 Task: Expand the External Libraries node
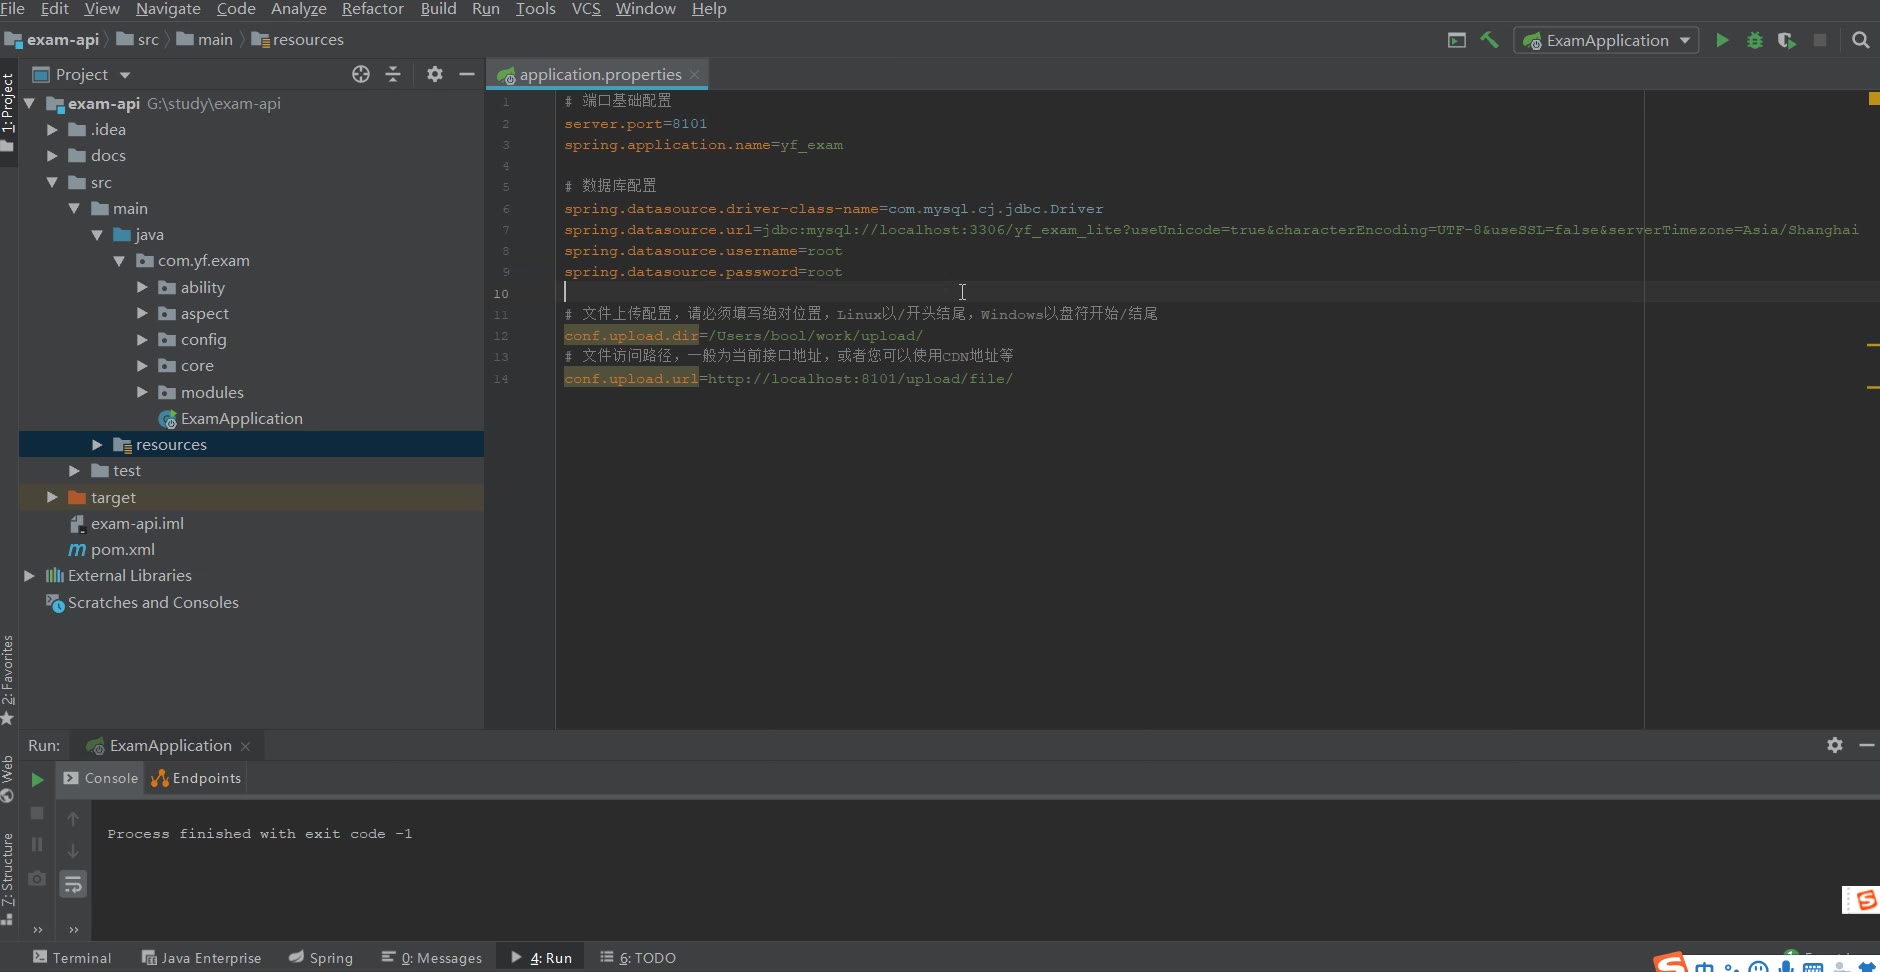click(29, 576)
